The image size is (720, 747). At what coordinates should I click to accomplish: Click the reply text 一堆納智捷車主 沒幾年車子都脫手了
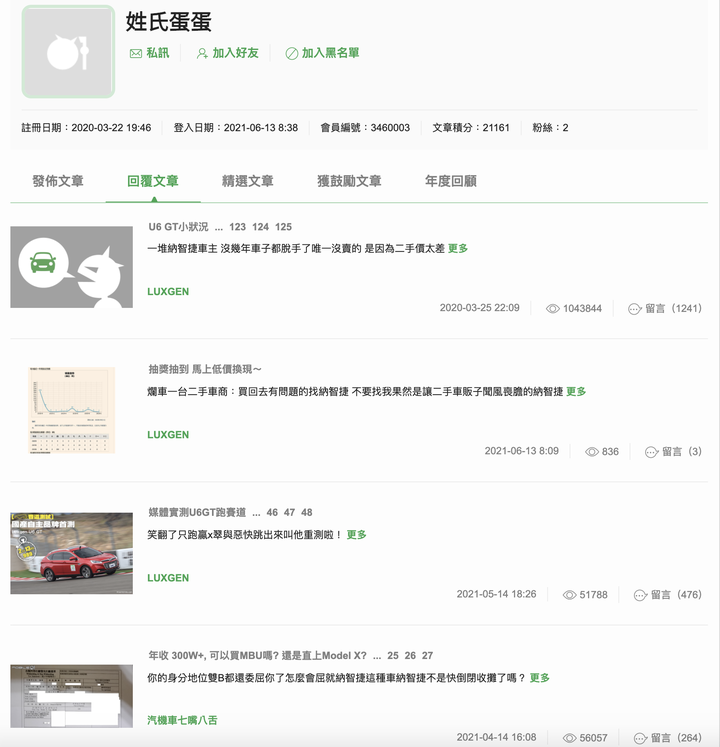click(296, 248)
